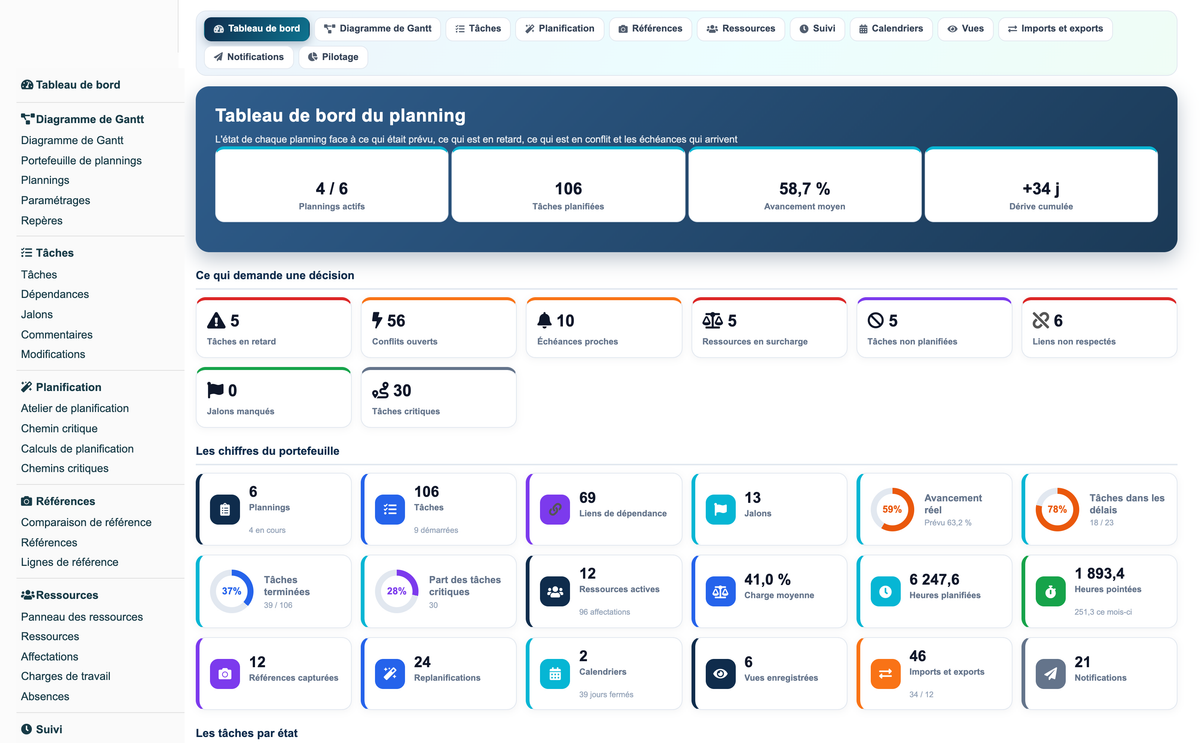Open the Tâches tab in top bar
Viewport: 1200px width, 743px height.
click(478, 29)
